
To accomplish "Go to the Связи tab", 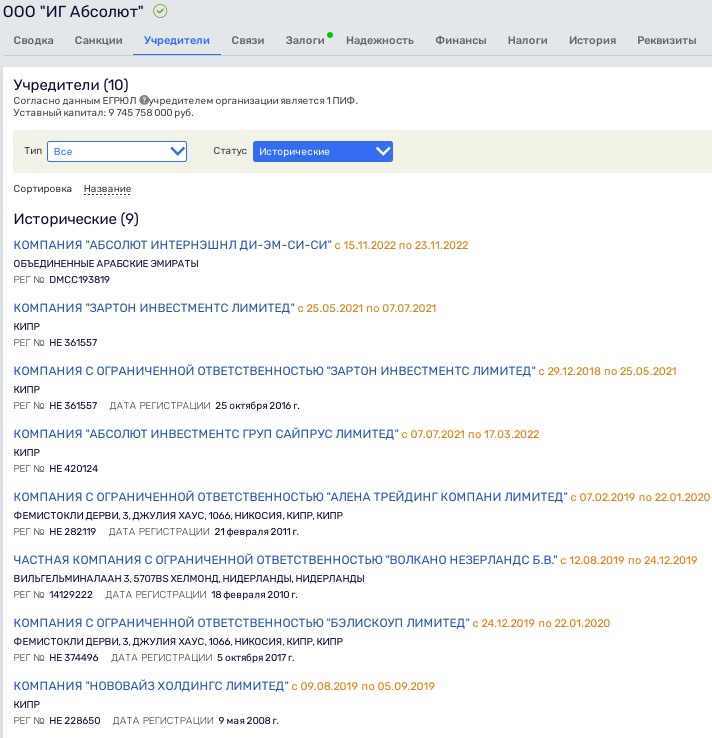I will tap(248, 40).
